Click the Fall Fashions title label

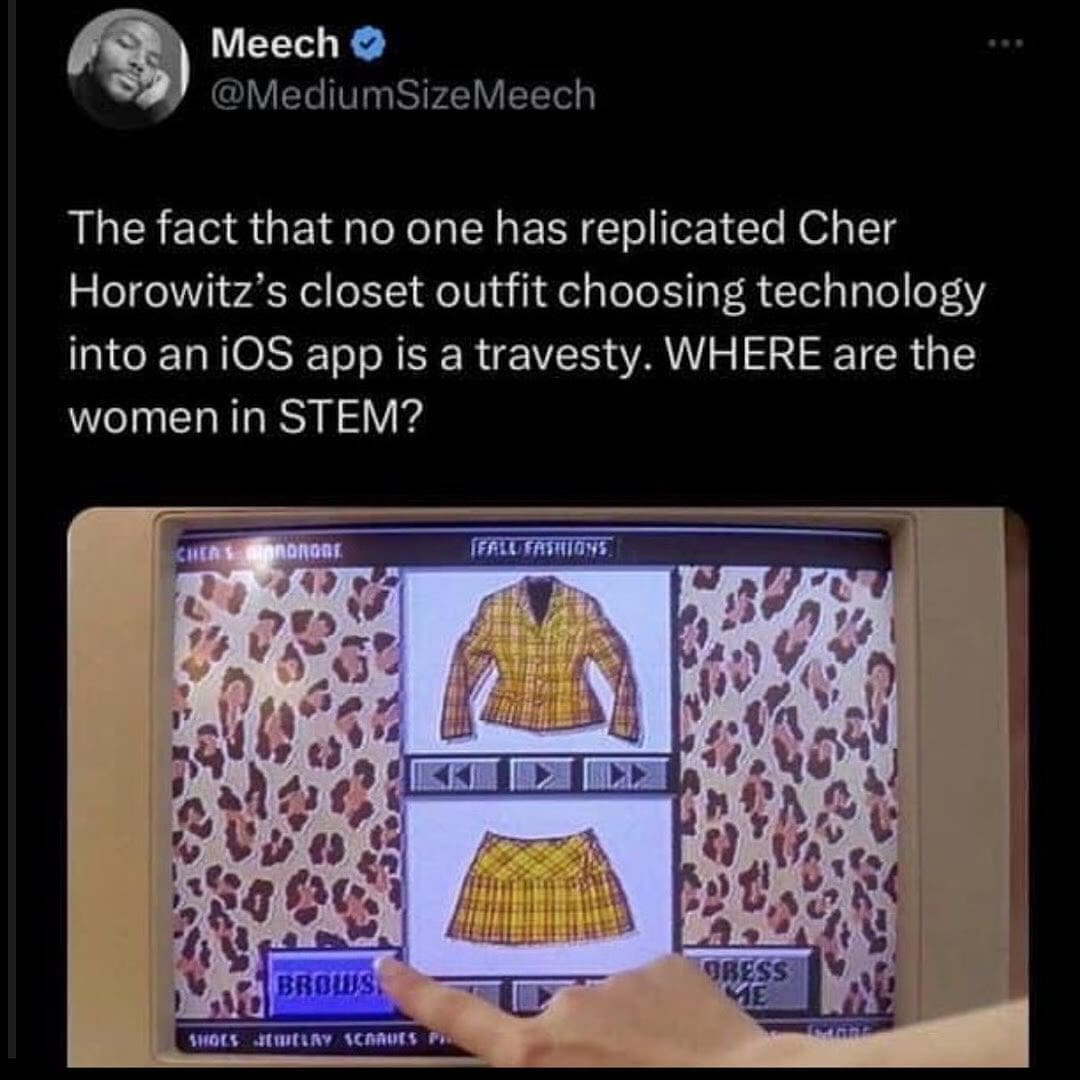pyautogui.click(x=543, y=549)
